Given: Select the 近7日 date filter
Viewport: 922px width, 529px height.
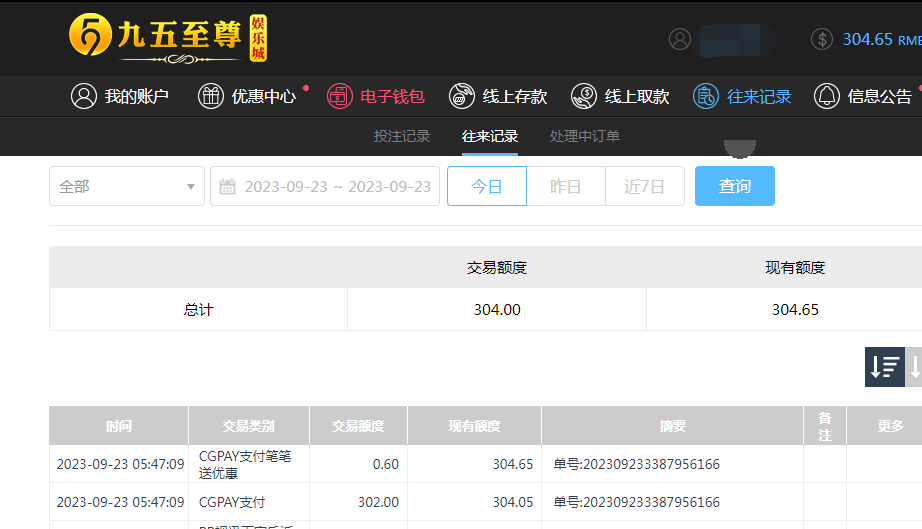Looking at the screenshot, I should 644,186.
